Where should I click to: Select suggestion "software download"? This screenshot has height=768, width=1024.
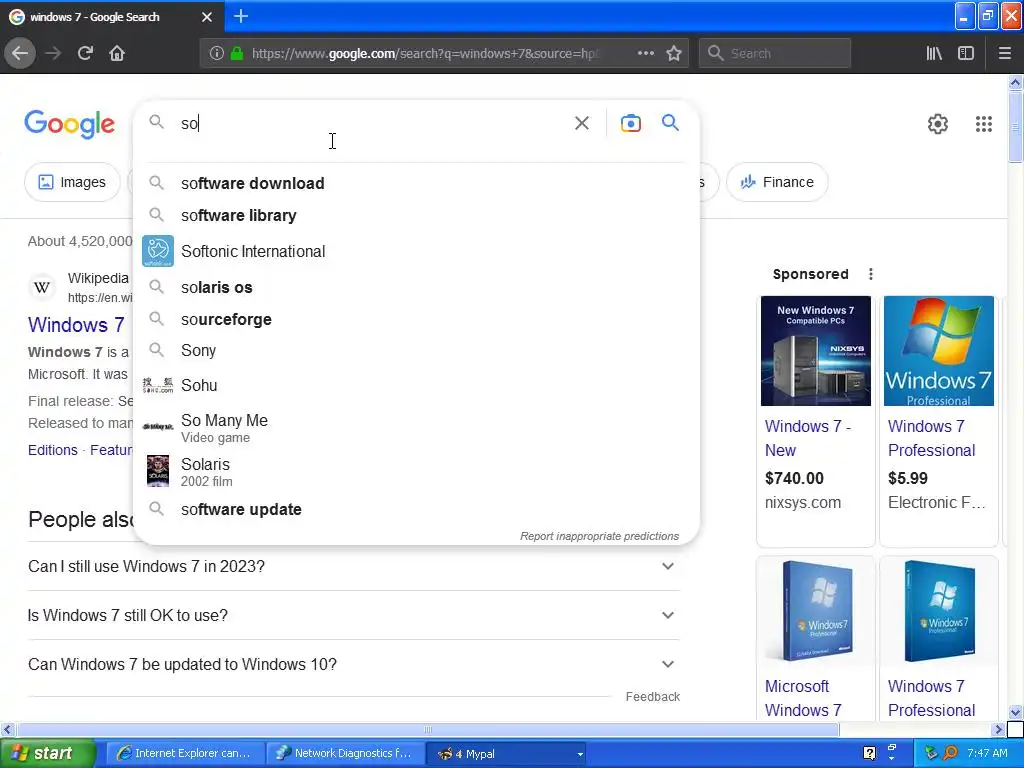point(415,184)
